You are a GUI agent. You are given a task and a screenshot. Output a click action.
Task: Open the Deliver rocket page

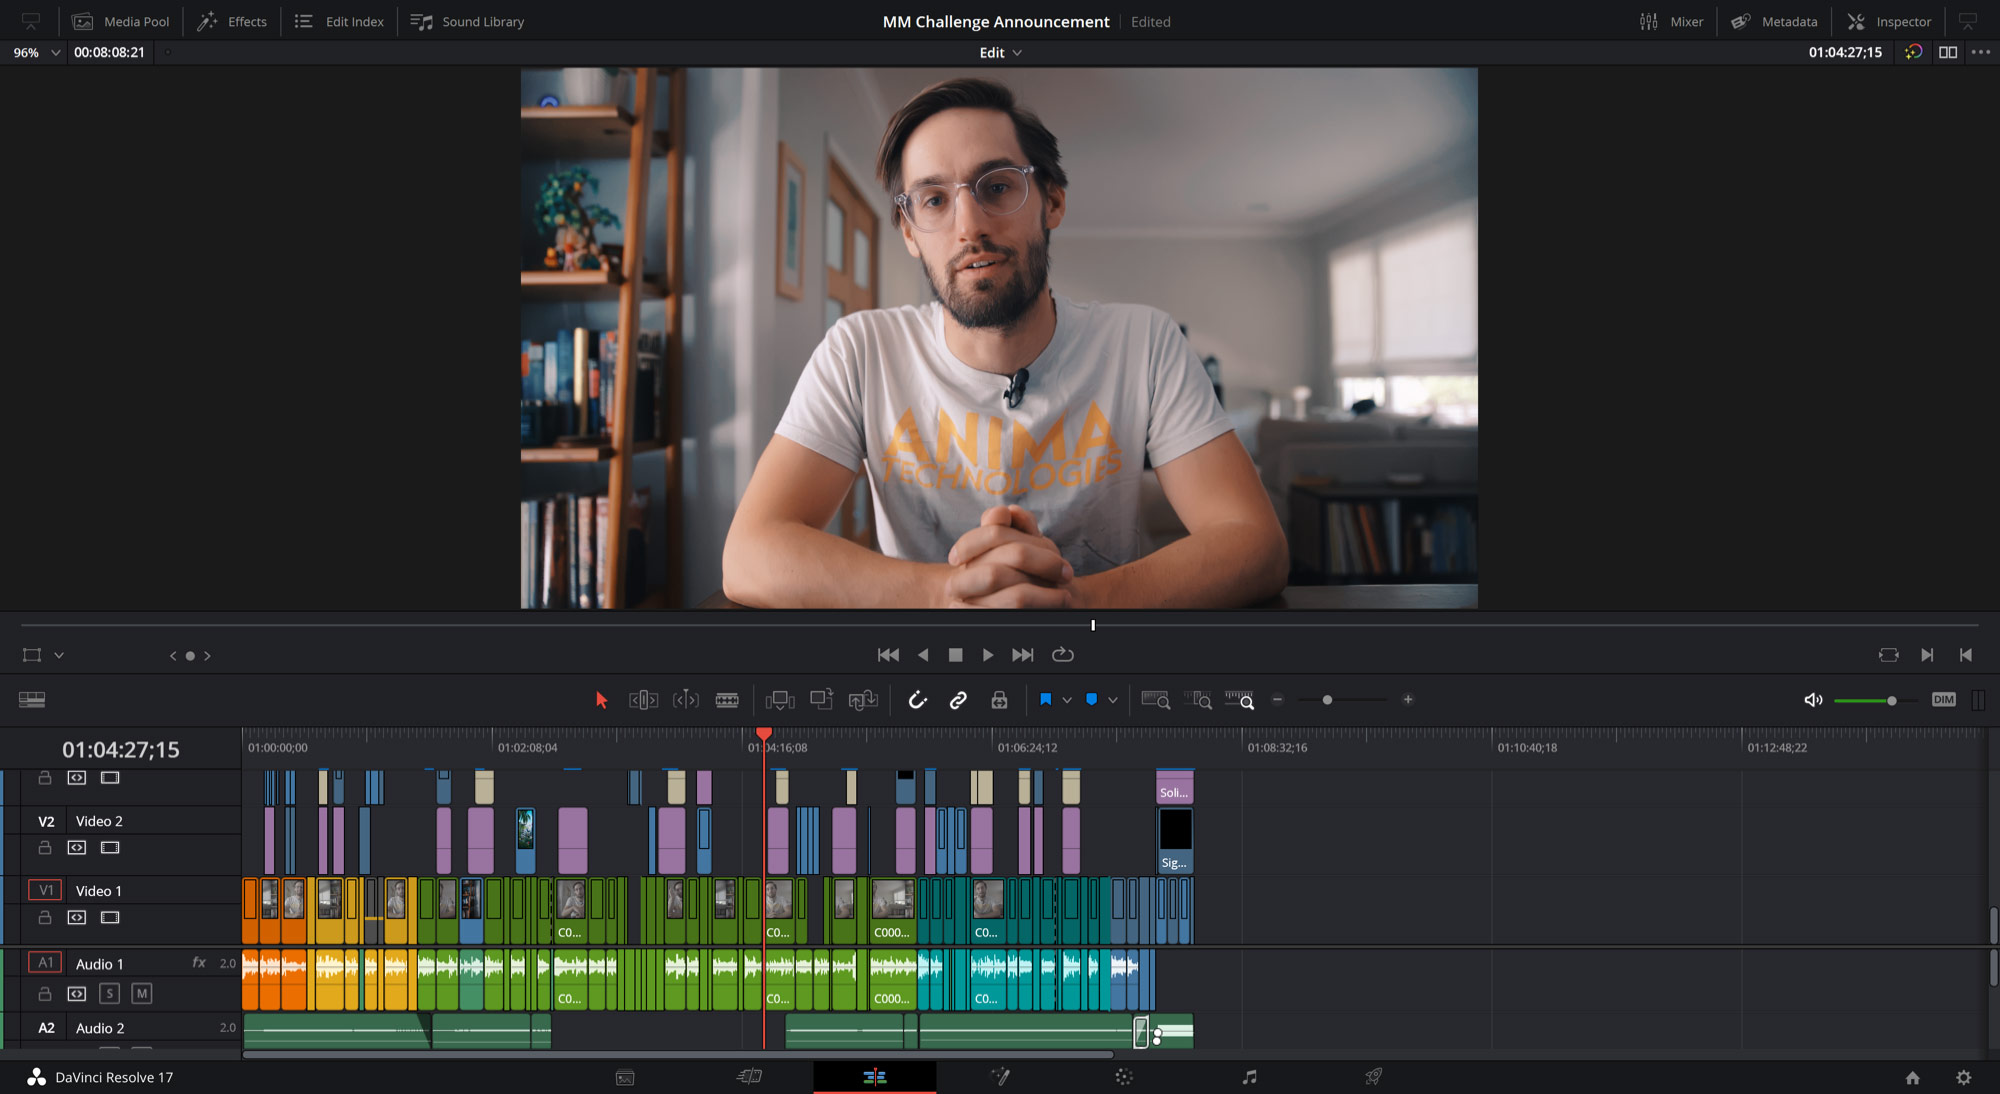(1374, 1077)
